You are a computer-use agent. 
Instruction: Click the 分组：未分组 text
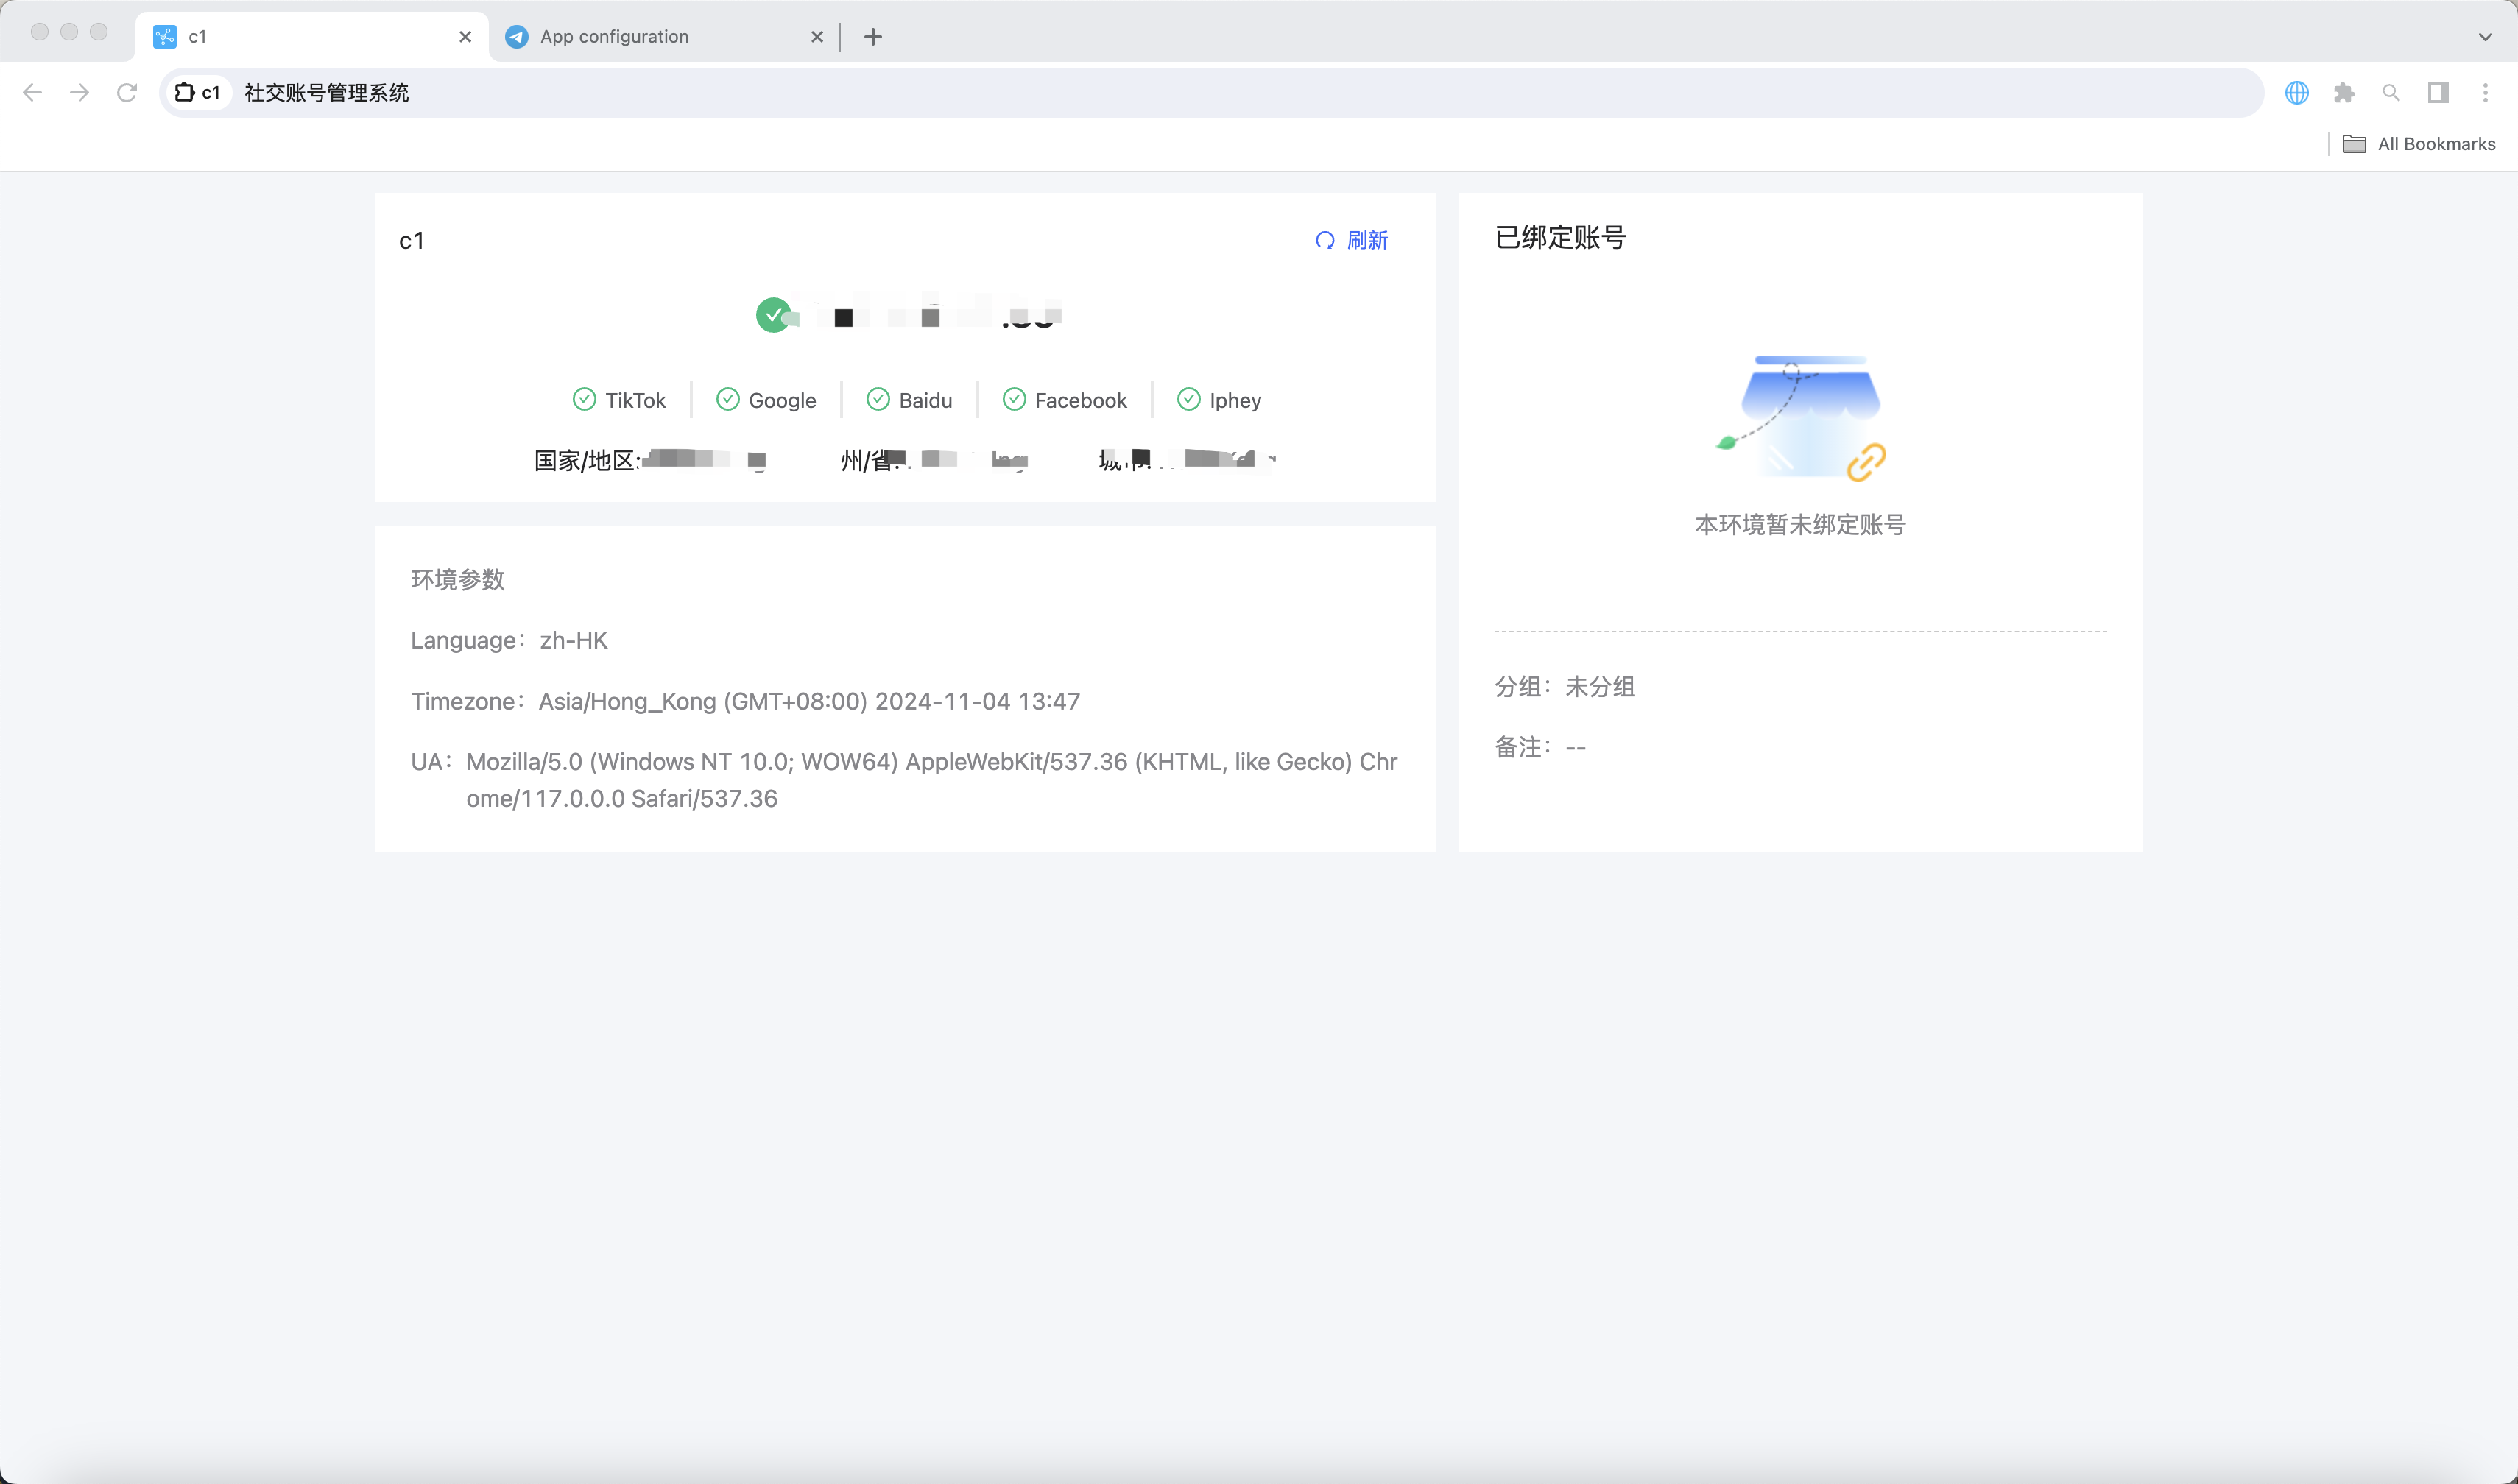click(1564, 686)
